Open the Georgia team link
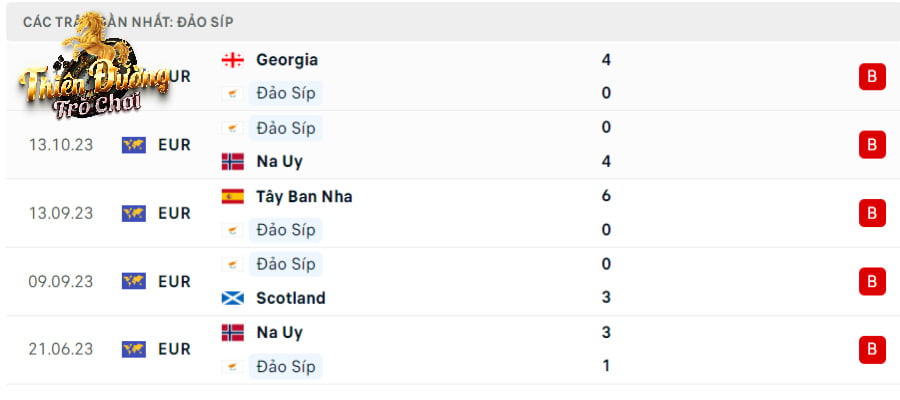This screenshot has height=400, width=900. [x=287, y=60]
